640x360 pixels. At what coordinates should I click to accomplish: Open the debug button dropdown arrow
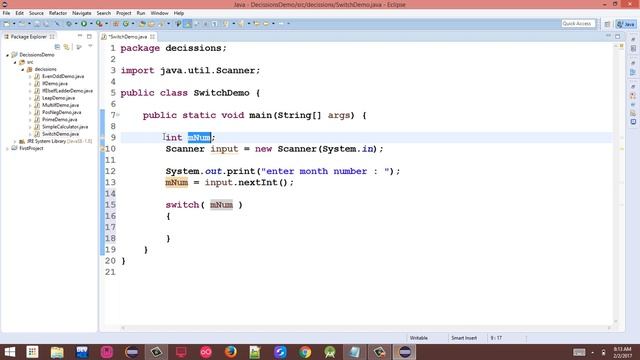[x=76, y=24]
